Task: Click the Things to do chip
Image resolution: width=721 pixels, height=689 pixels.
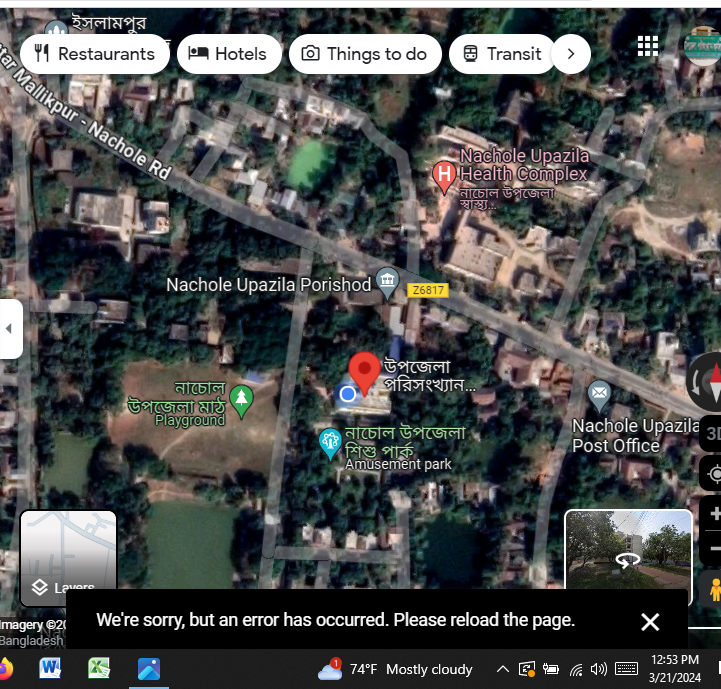Action: pos(364,54)
